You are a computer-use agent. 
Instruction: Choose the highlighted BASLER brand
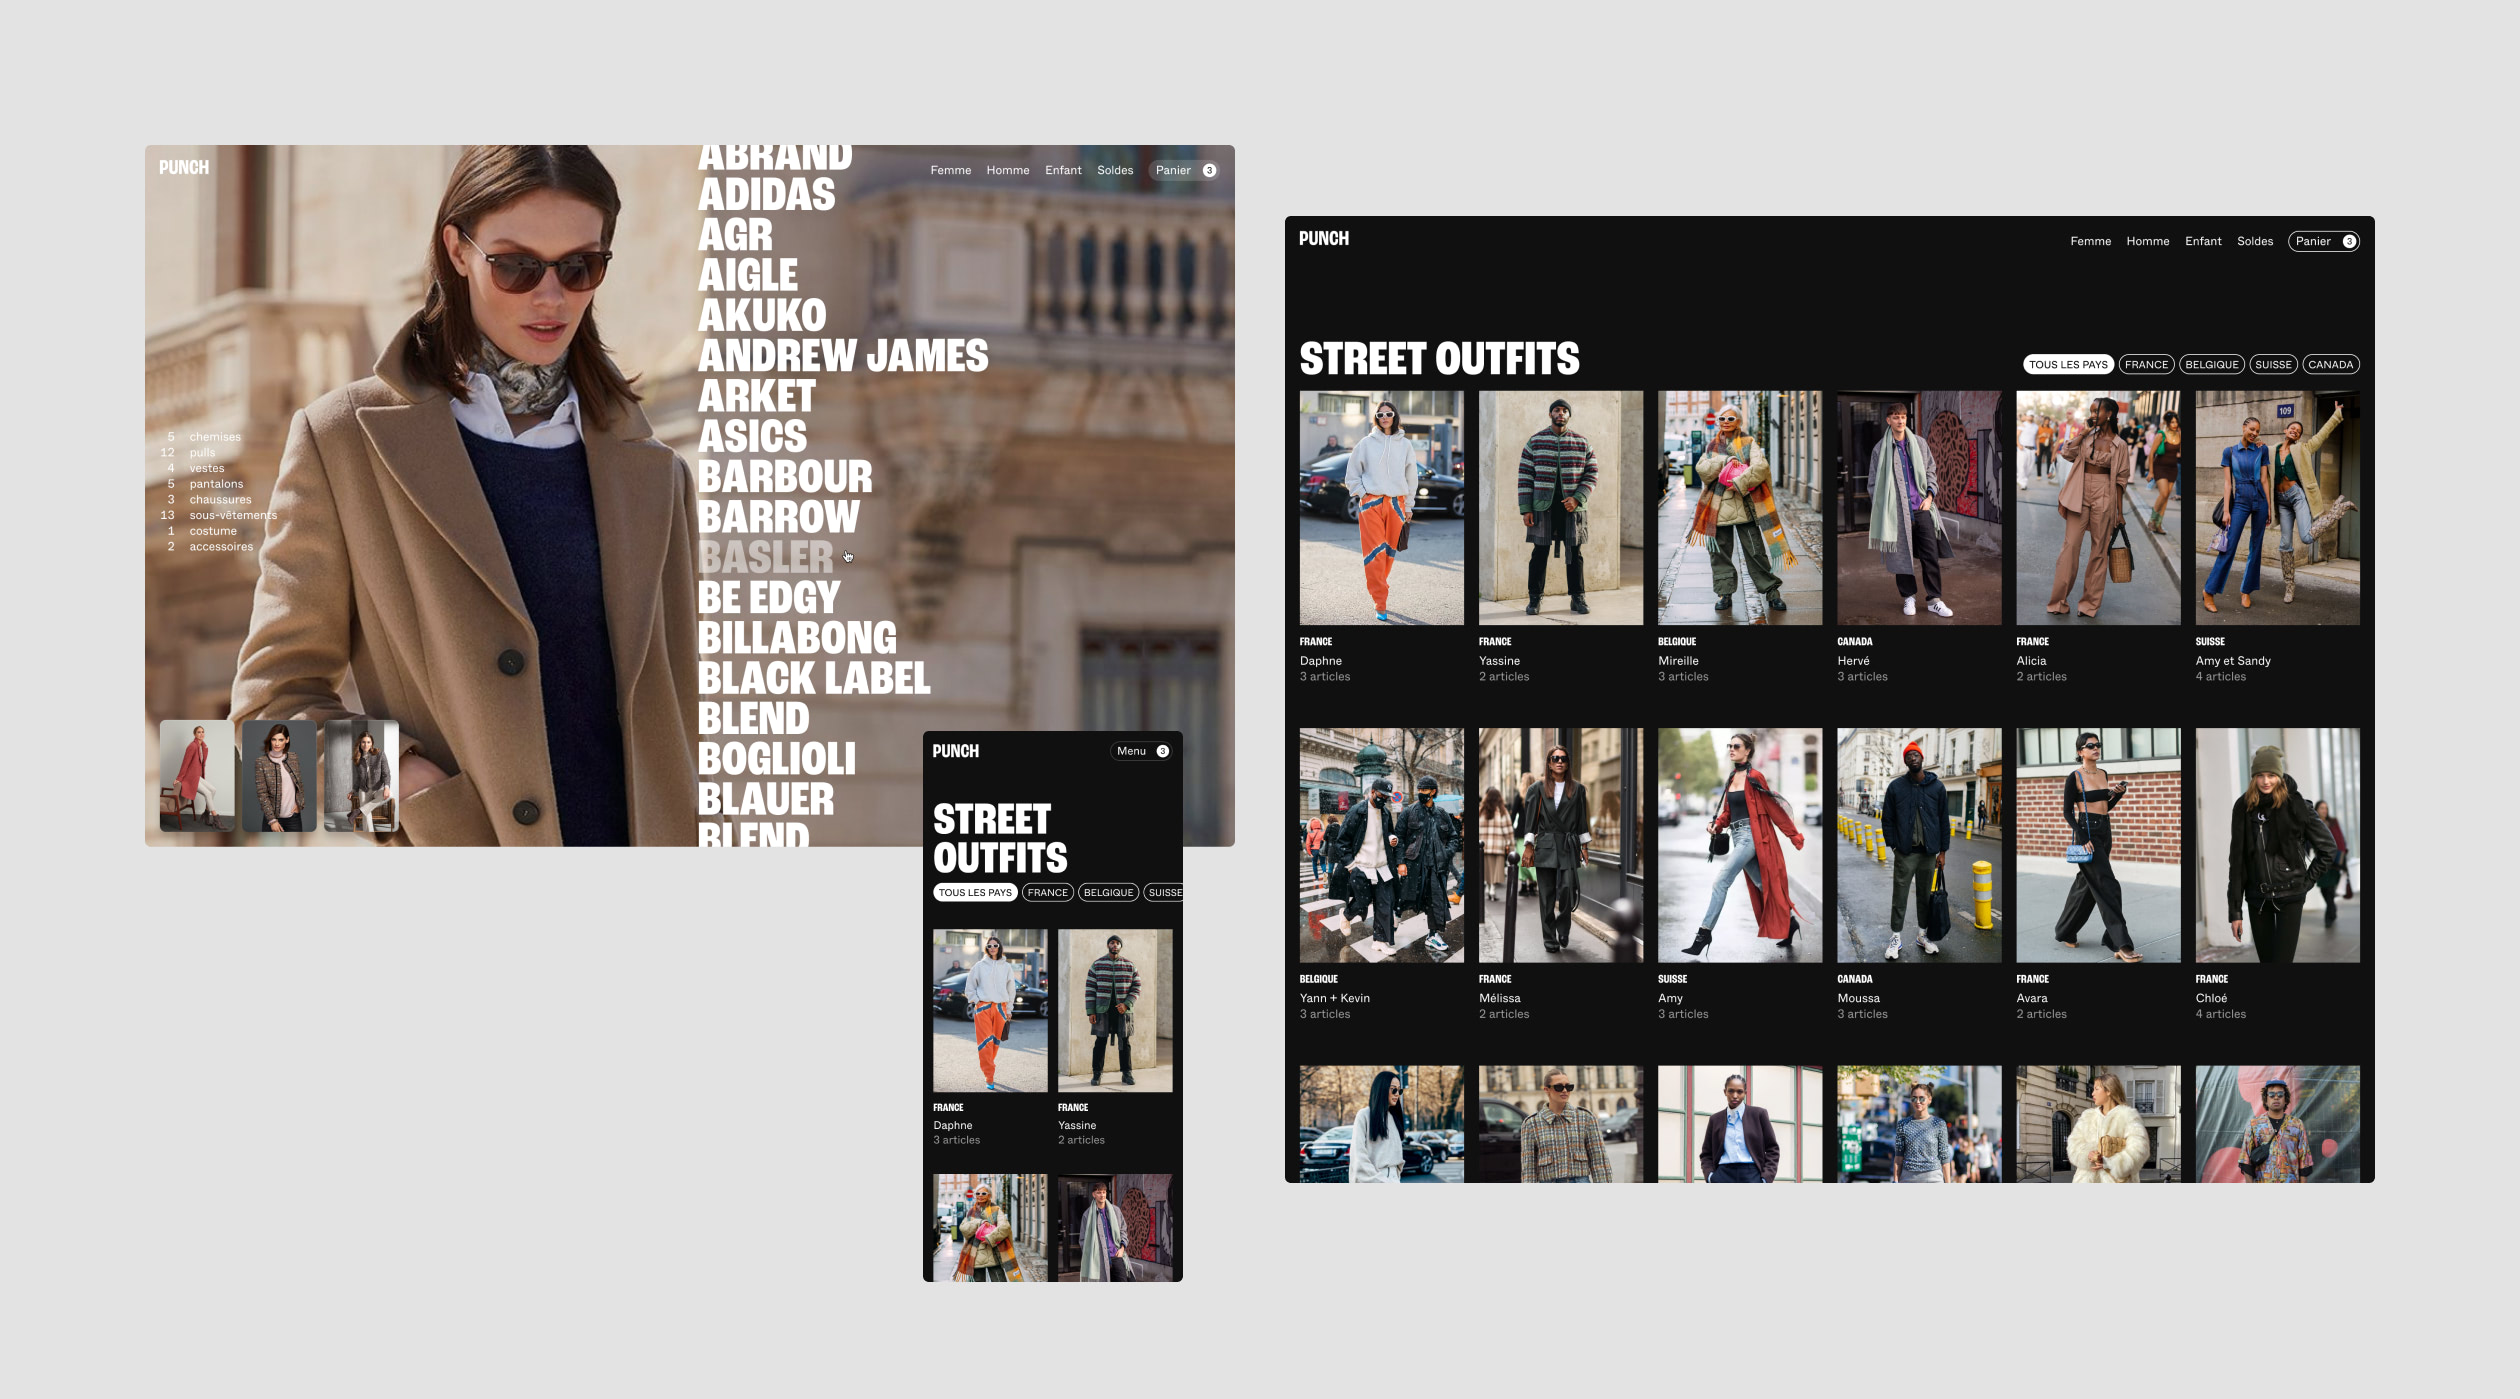coord(765,557)
